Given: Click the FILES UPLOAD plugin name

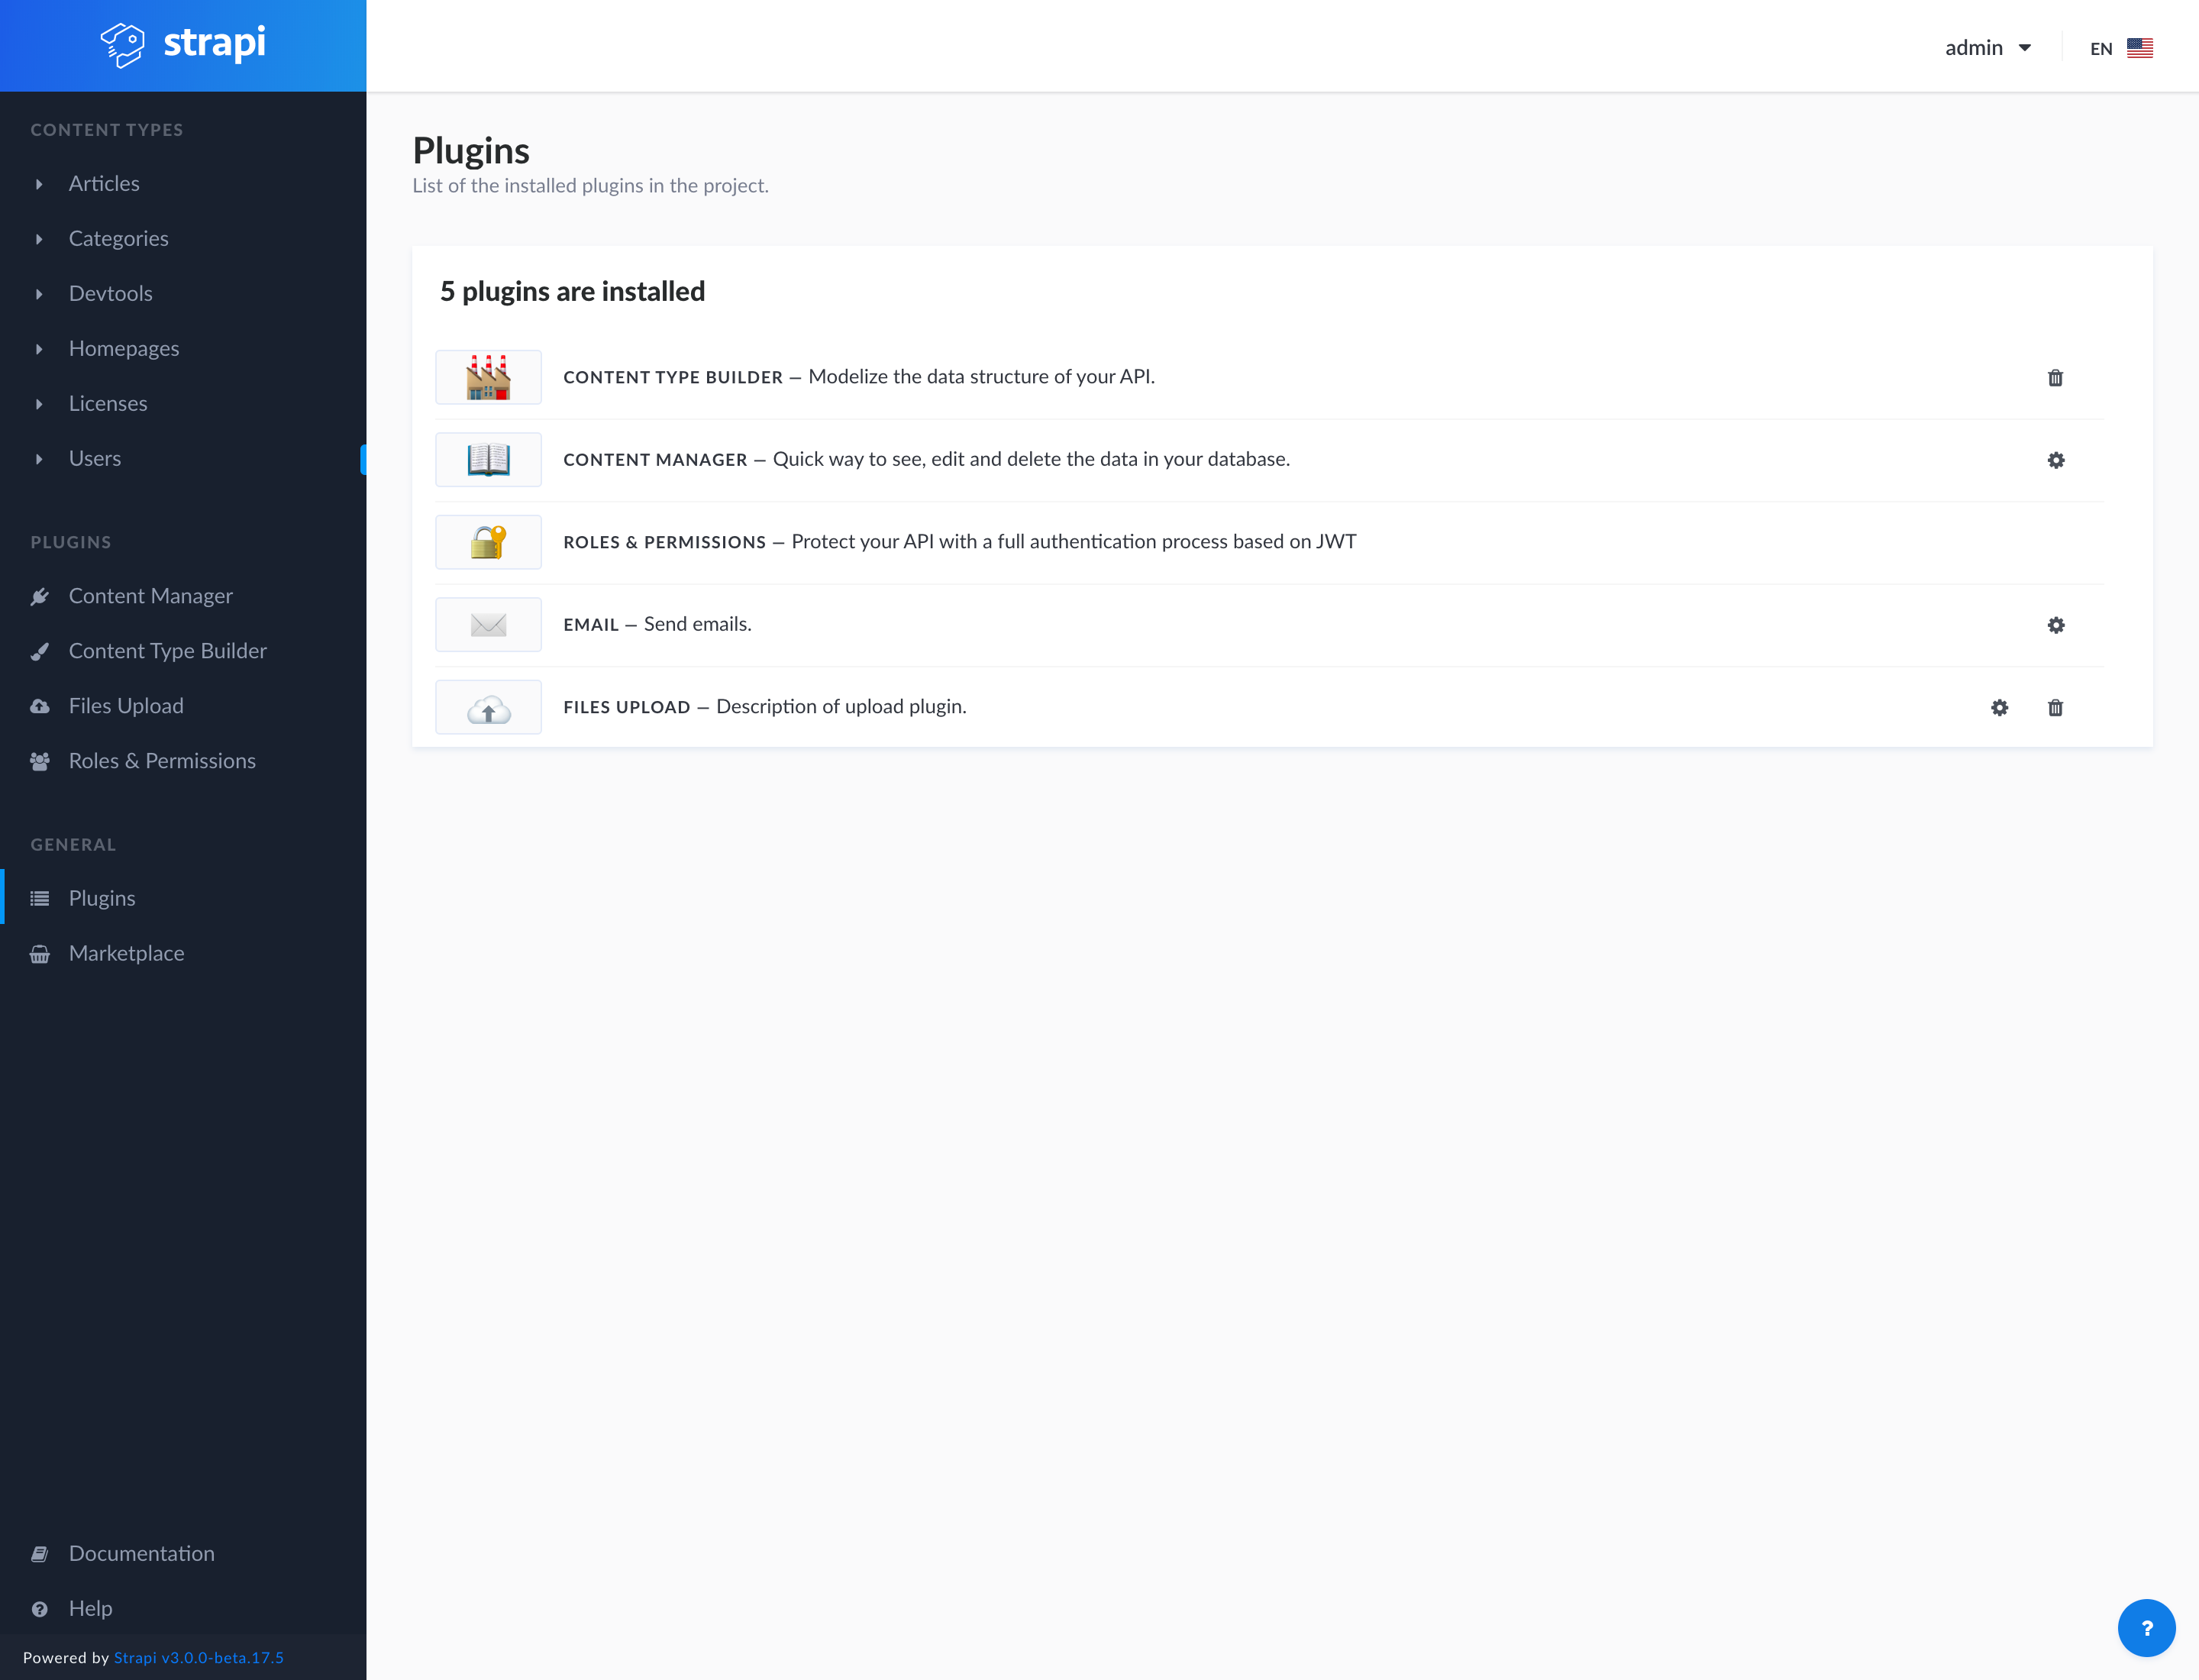Looking at the screenshot, I should (x=627, y=707).
